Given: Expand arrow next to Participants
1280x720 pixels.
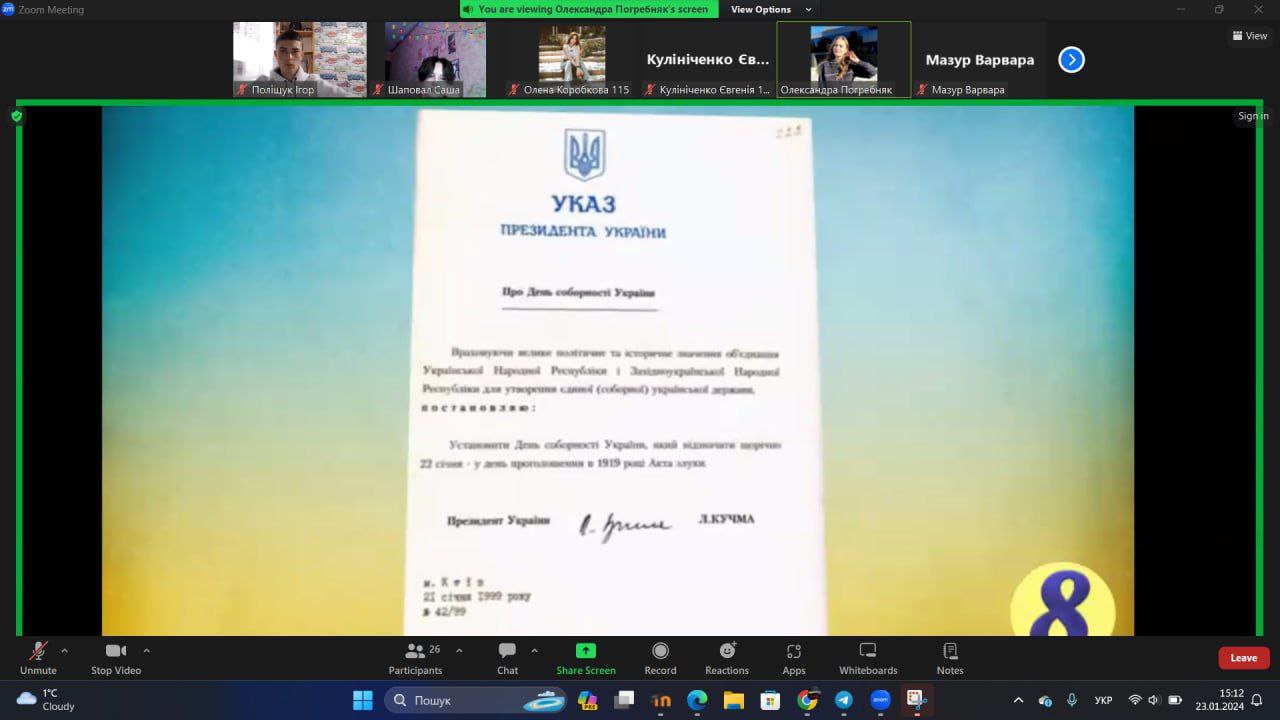Looking at the screenshot, I should (459, 650).
